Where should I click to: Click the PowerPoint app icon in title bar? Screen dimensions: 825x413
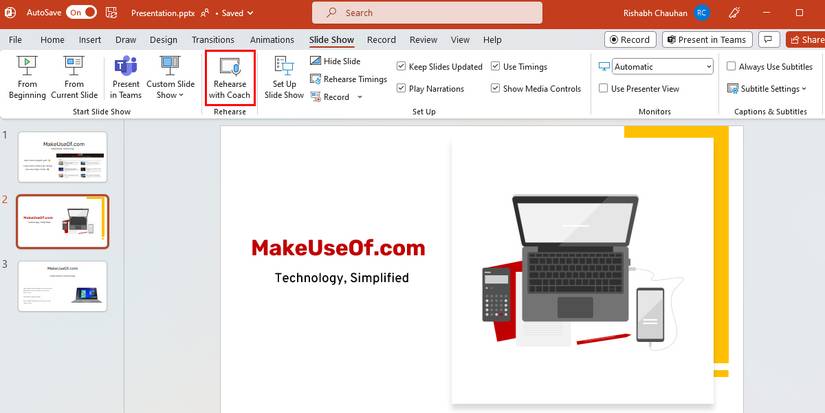(x=10, y=13)
